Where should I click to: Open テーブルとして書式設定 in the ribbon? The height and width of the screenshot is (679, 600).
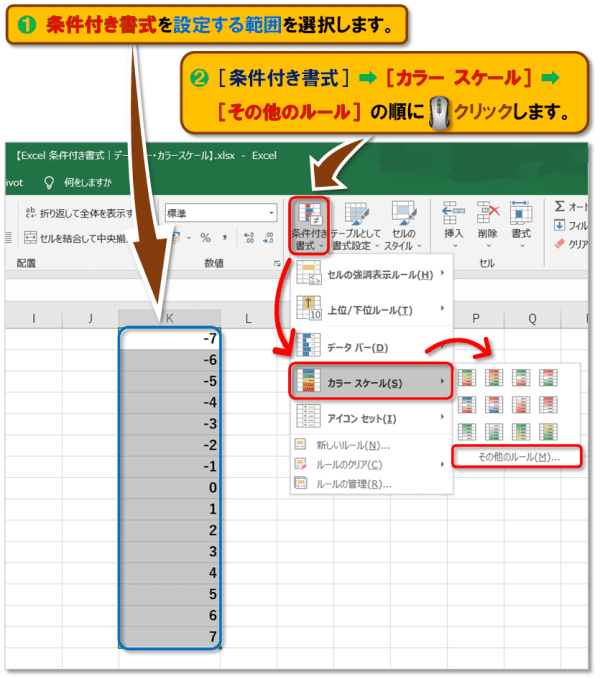(356, 225)
